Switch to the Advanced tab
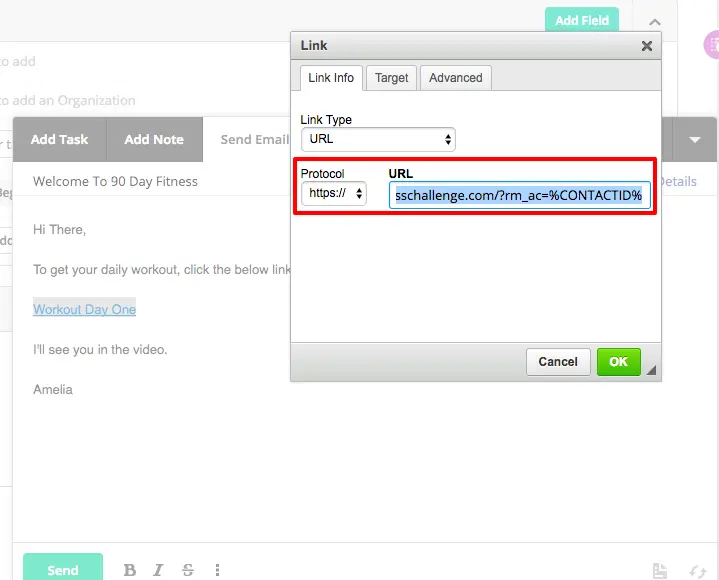This screenshot has height=580, width=719. [456, 78]
